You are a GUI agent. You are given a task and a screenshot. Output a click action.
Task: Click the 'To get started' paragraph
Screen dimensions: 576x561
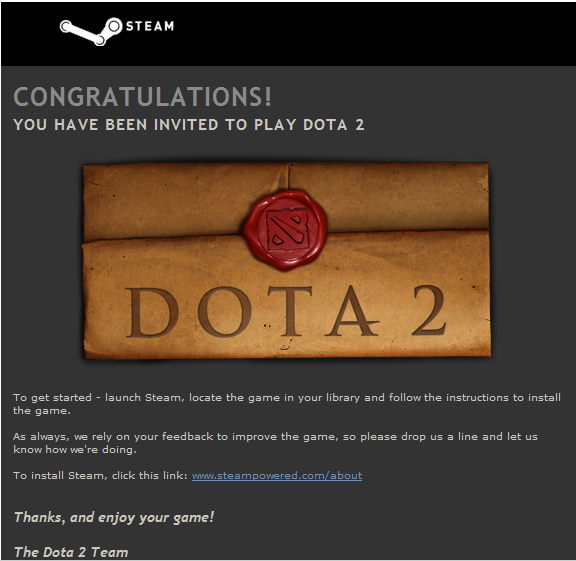(x=287, y=404)
